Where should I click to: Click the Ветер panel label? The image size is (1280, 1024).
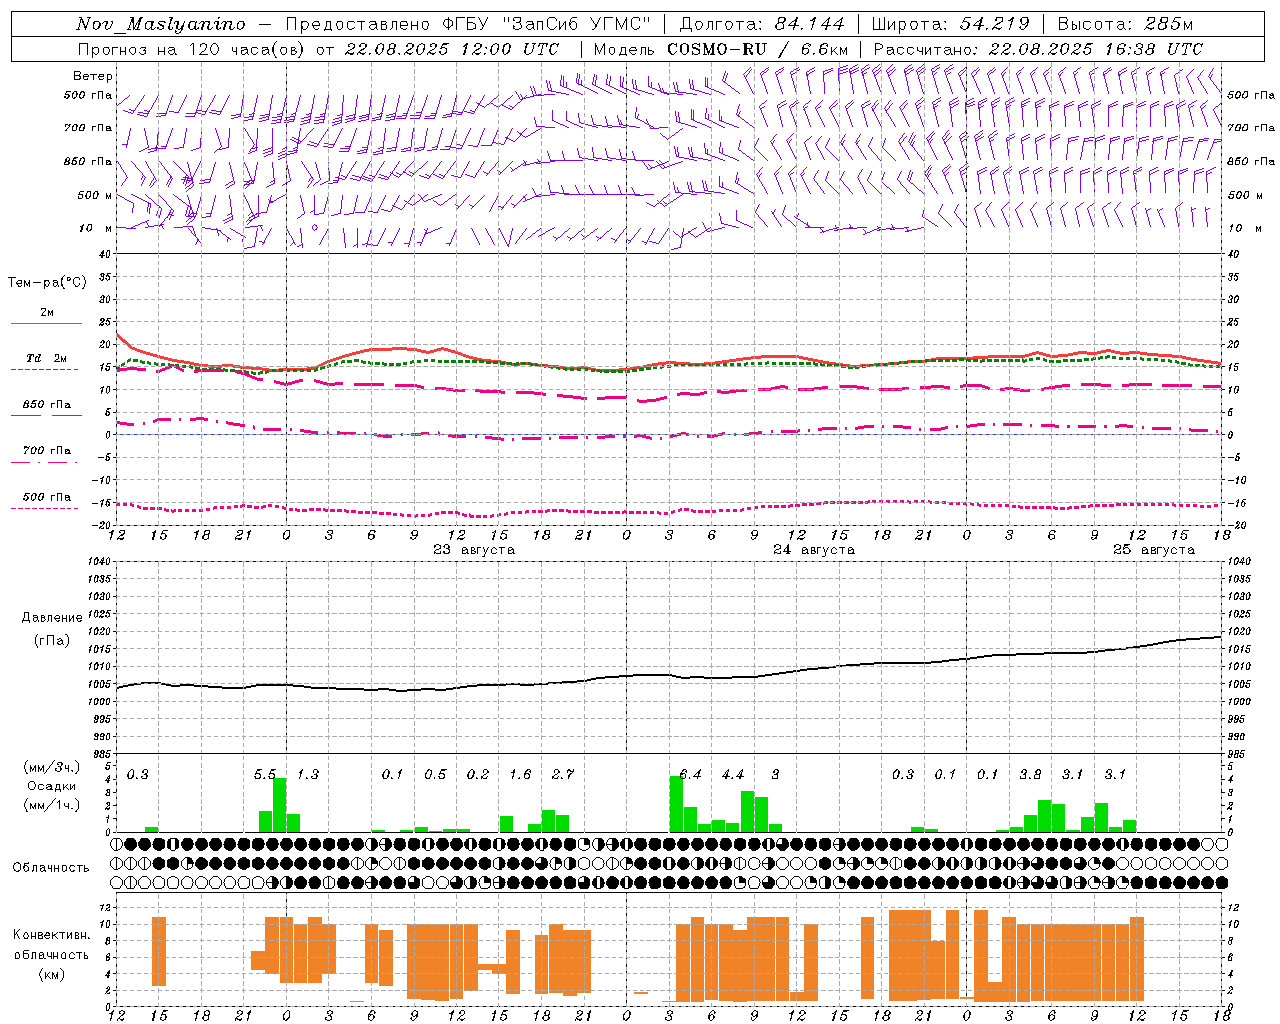(93, 76)
